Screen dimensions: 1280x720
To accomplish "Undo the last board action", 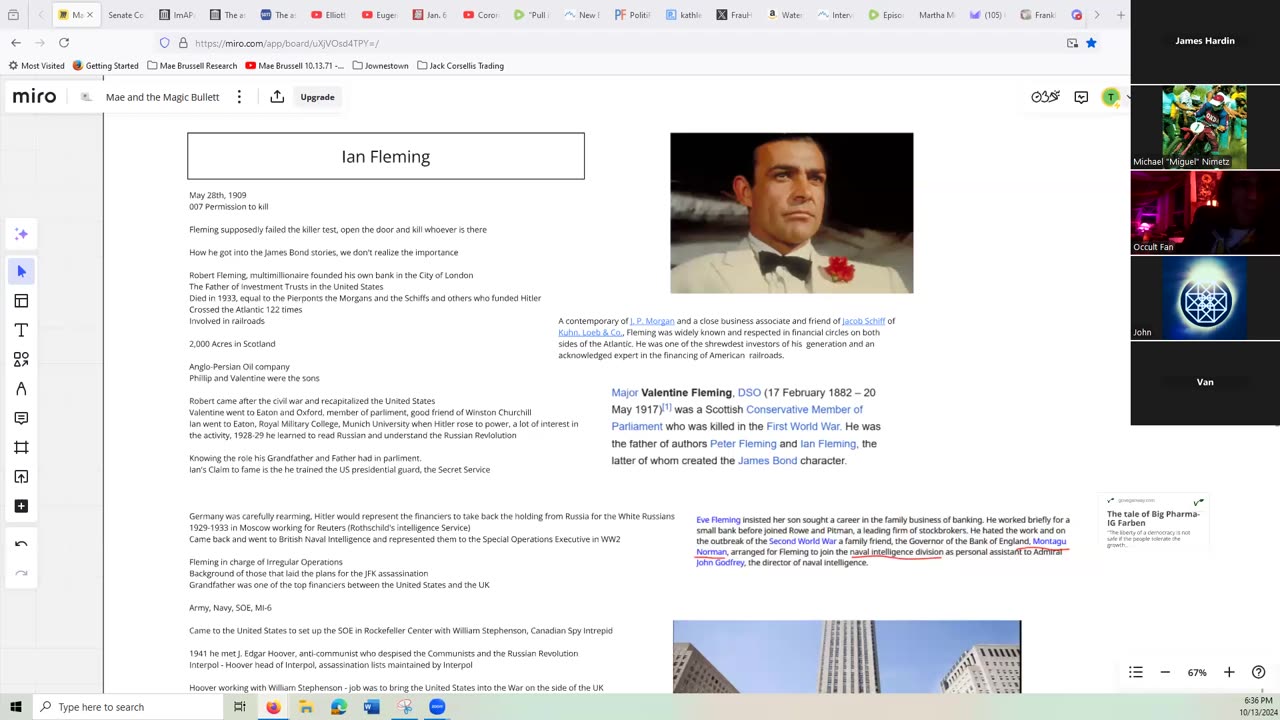I will [21, 544].
